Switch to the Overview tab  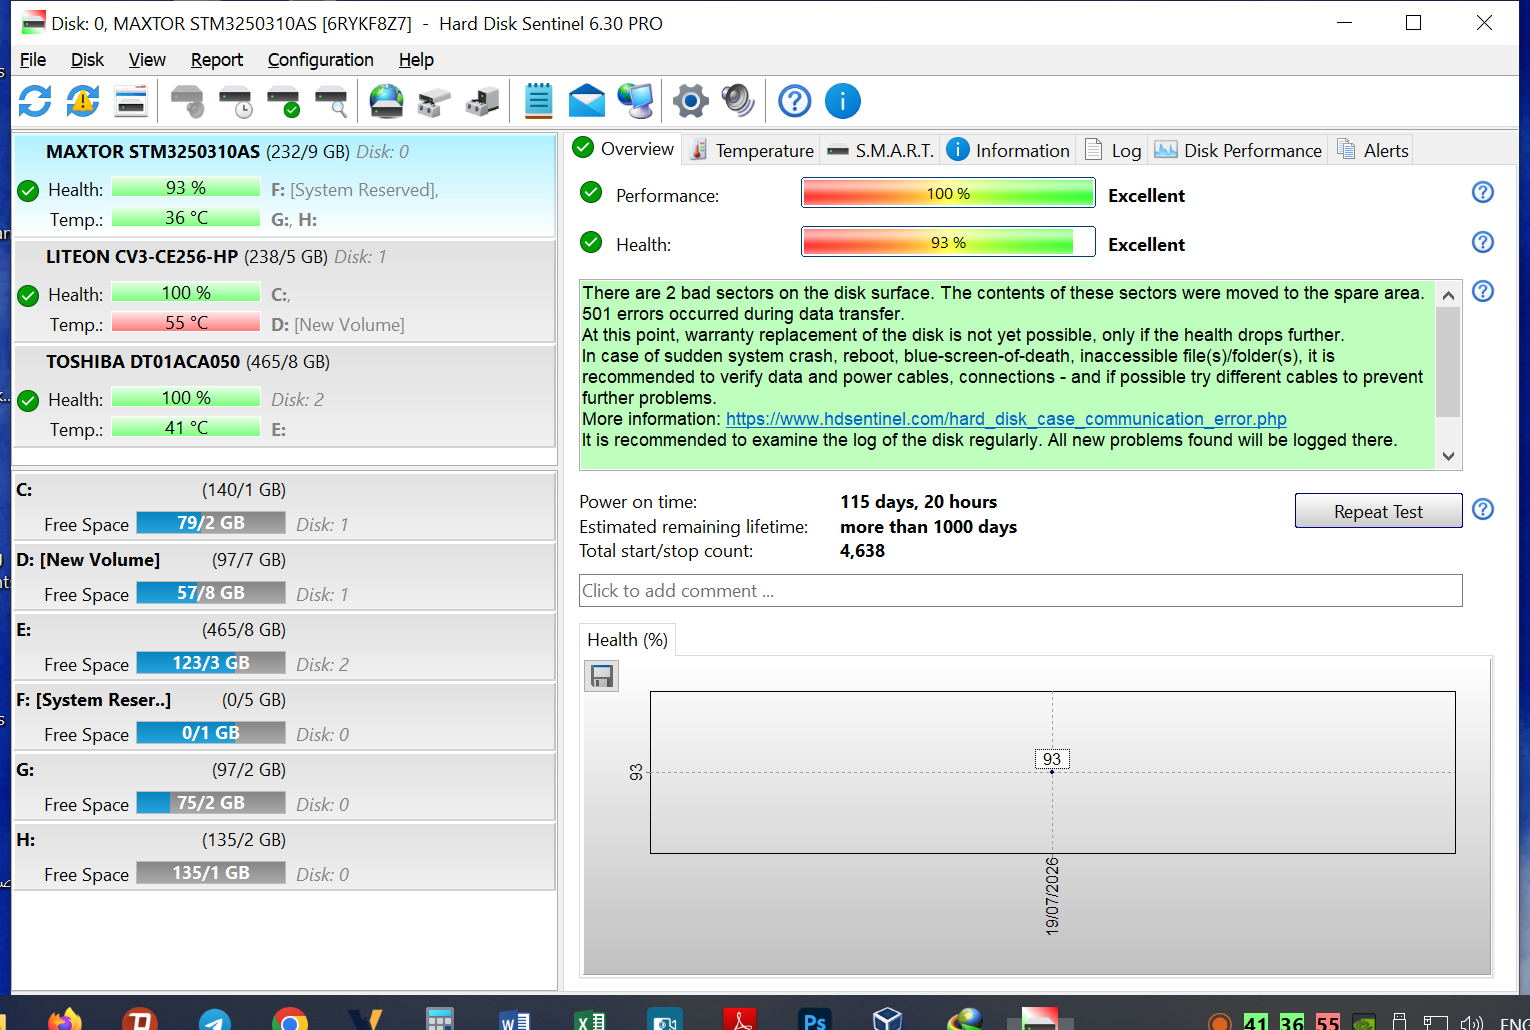[x=624, y=149]
